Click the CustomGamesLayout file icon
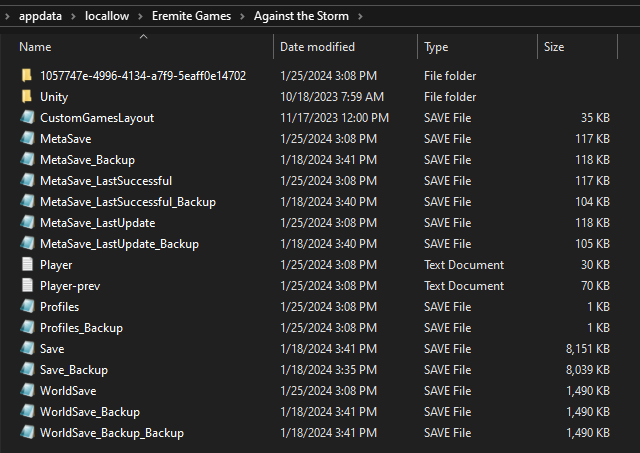Screen dimensions: 640x453 click(27, 118)
